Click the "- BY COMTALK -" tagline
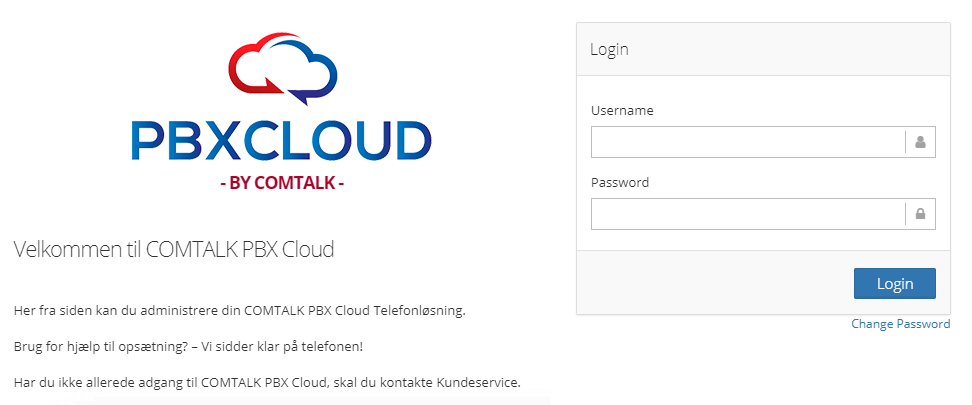This screenshot has height=405, width=972. (281, 184)
